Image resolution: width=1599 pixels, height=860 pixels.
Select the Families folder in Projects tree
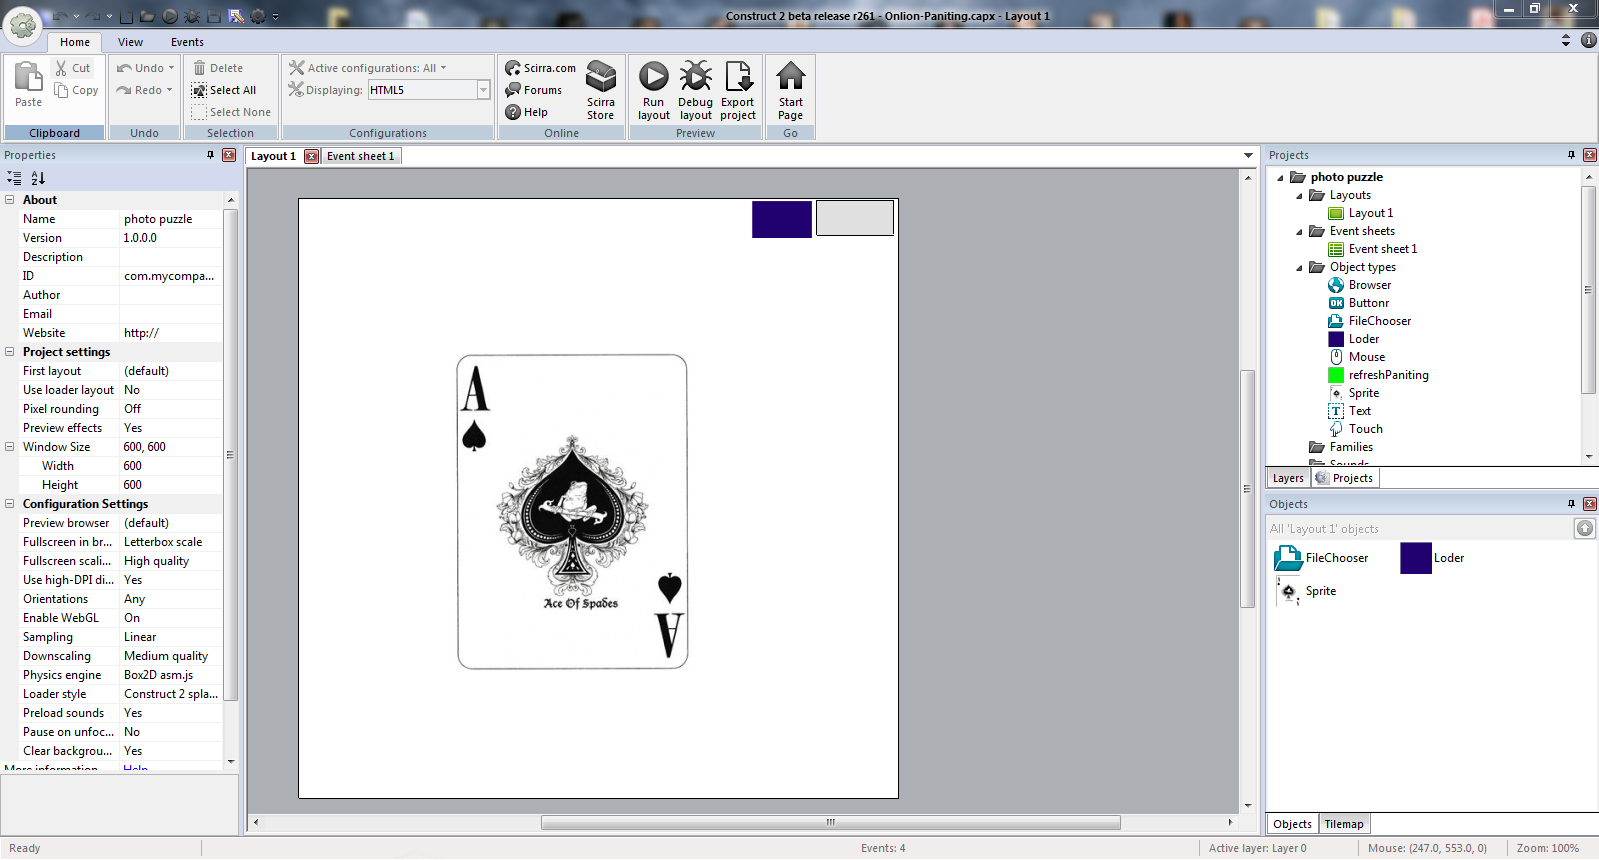click(1341, 447)
